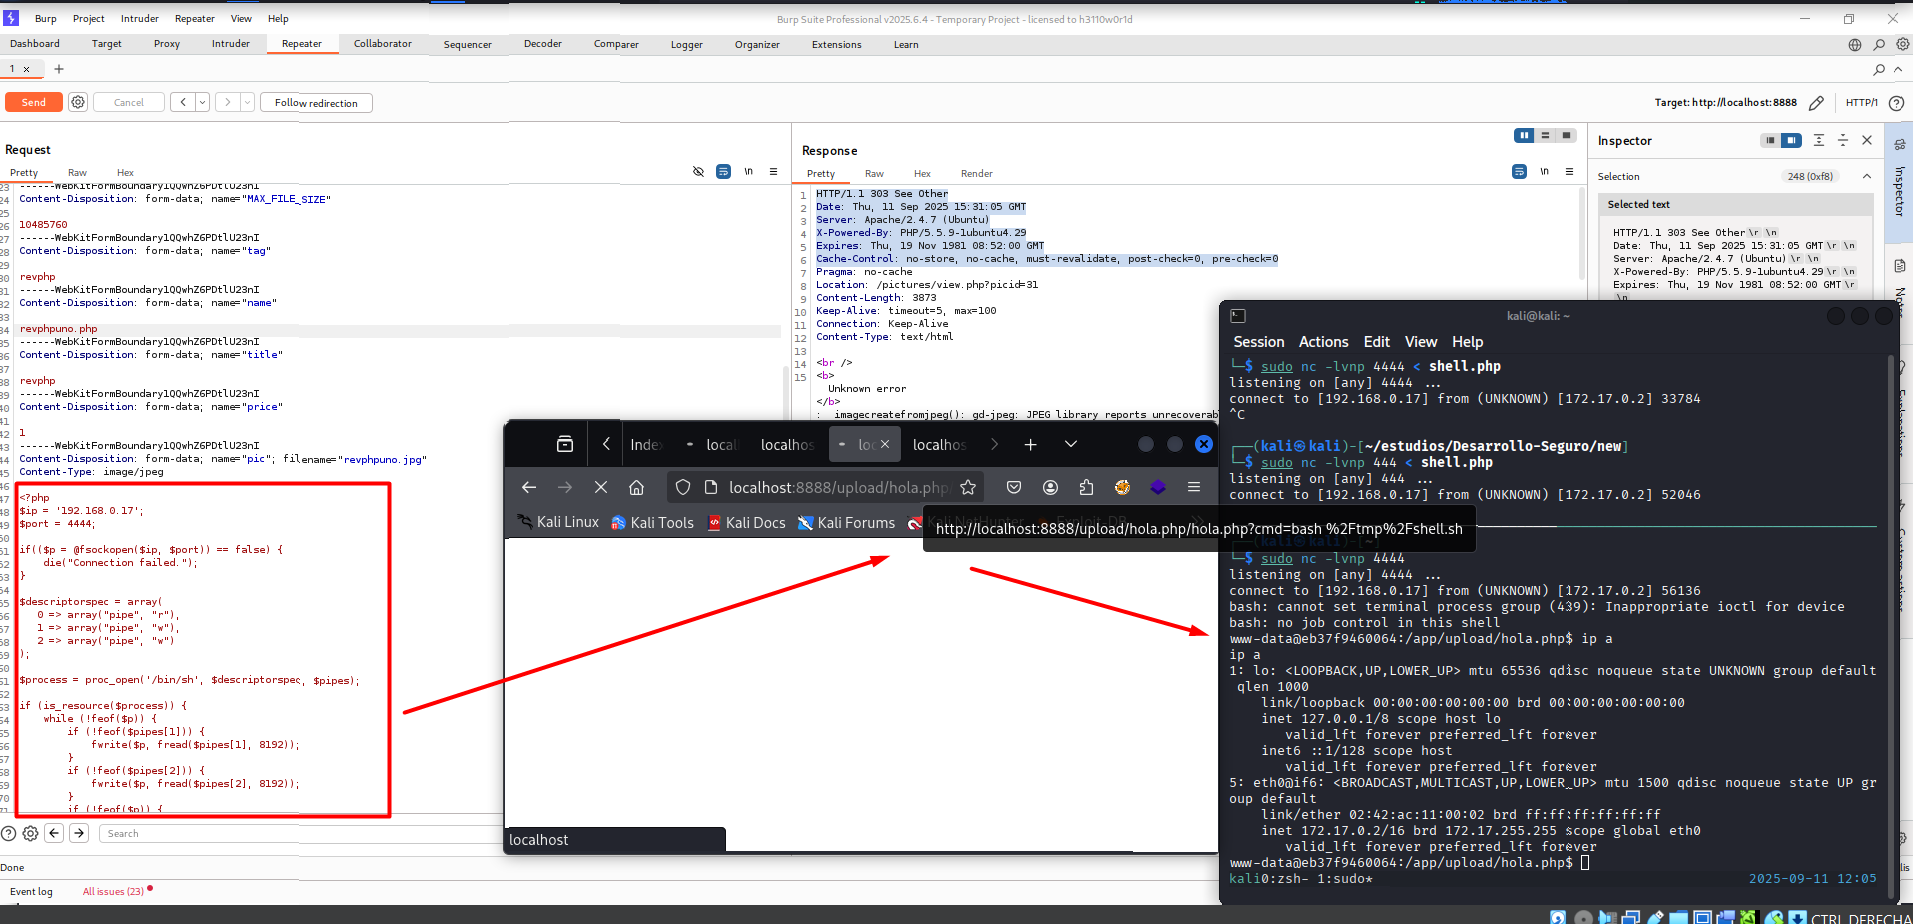Open request search settings gear
1913x924 pixels.
[30, 833]
